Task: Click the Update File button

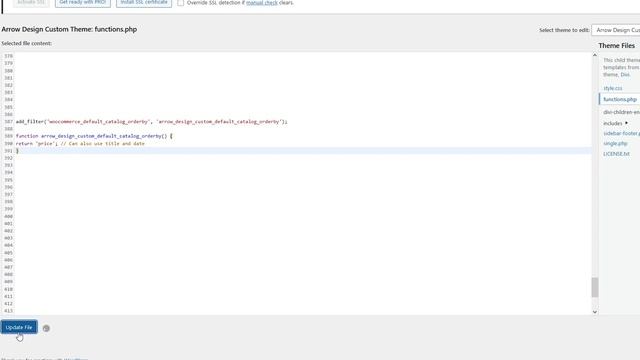Action: [x=19, y=327]
